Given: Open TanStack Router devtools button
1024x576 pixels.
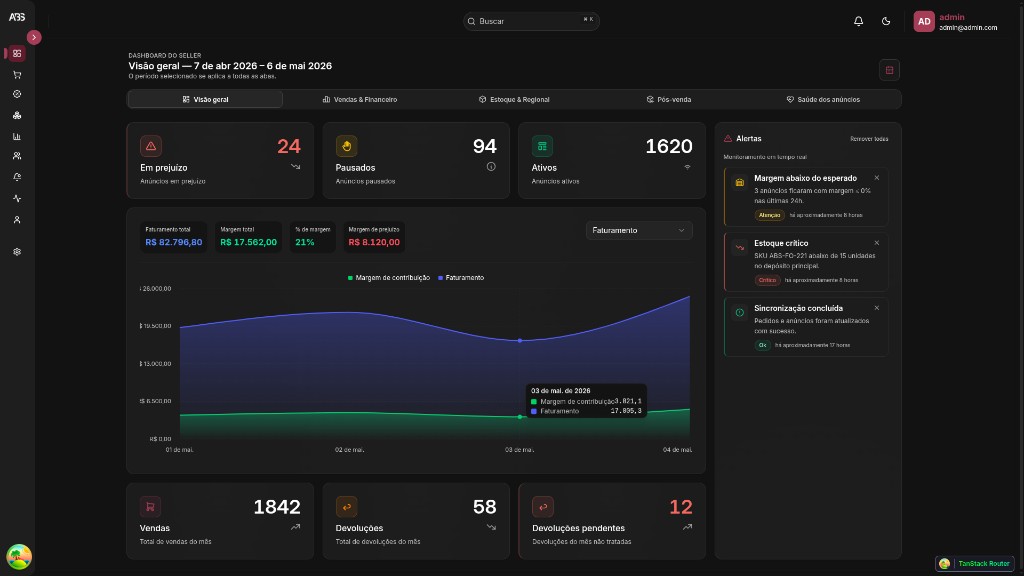Looking at the screenshot, I should coord(975,564).
